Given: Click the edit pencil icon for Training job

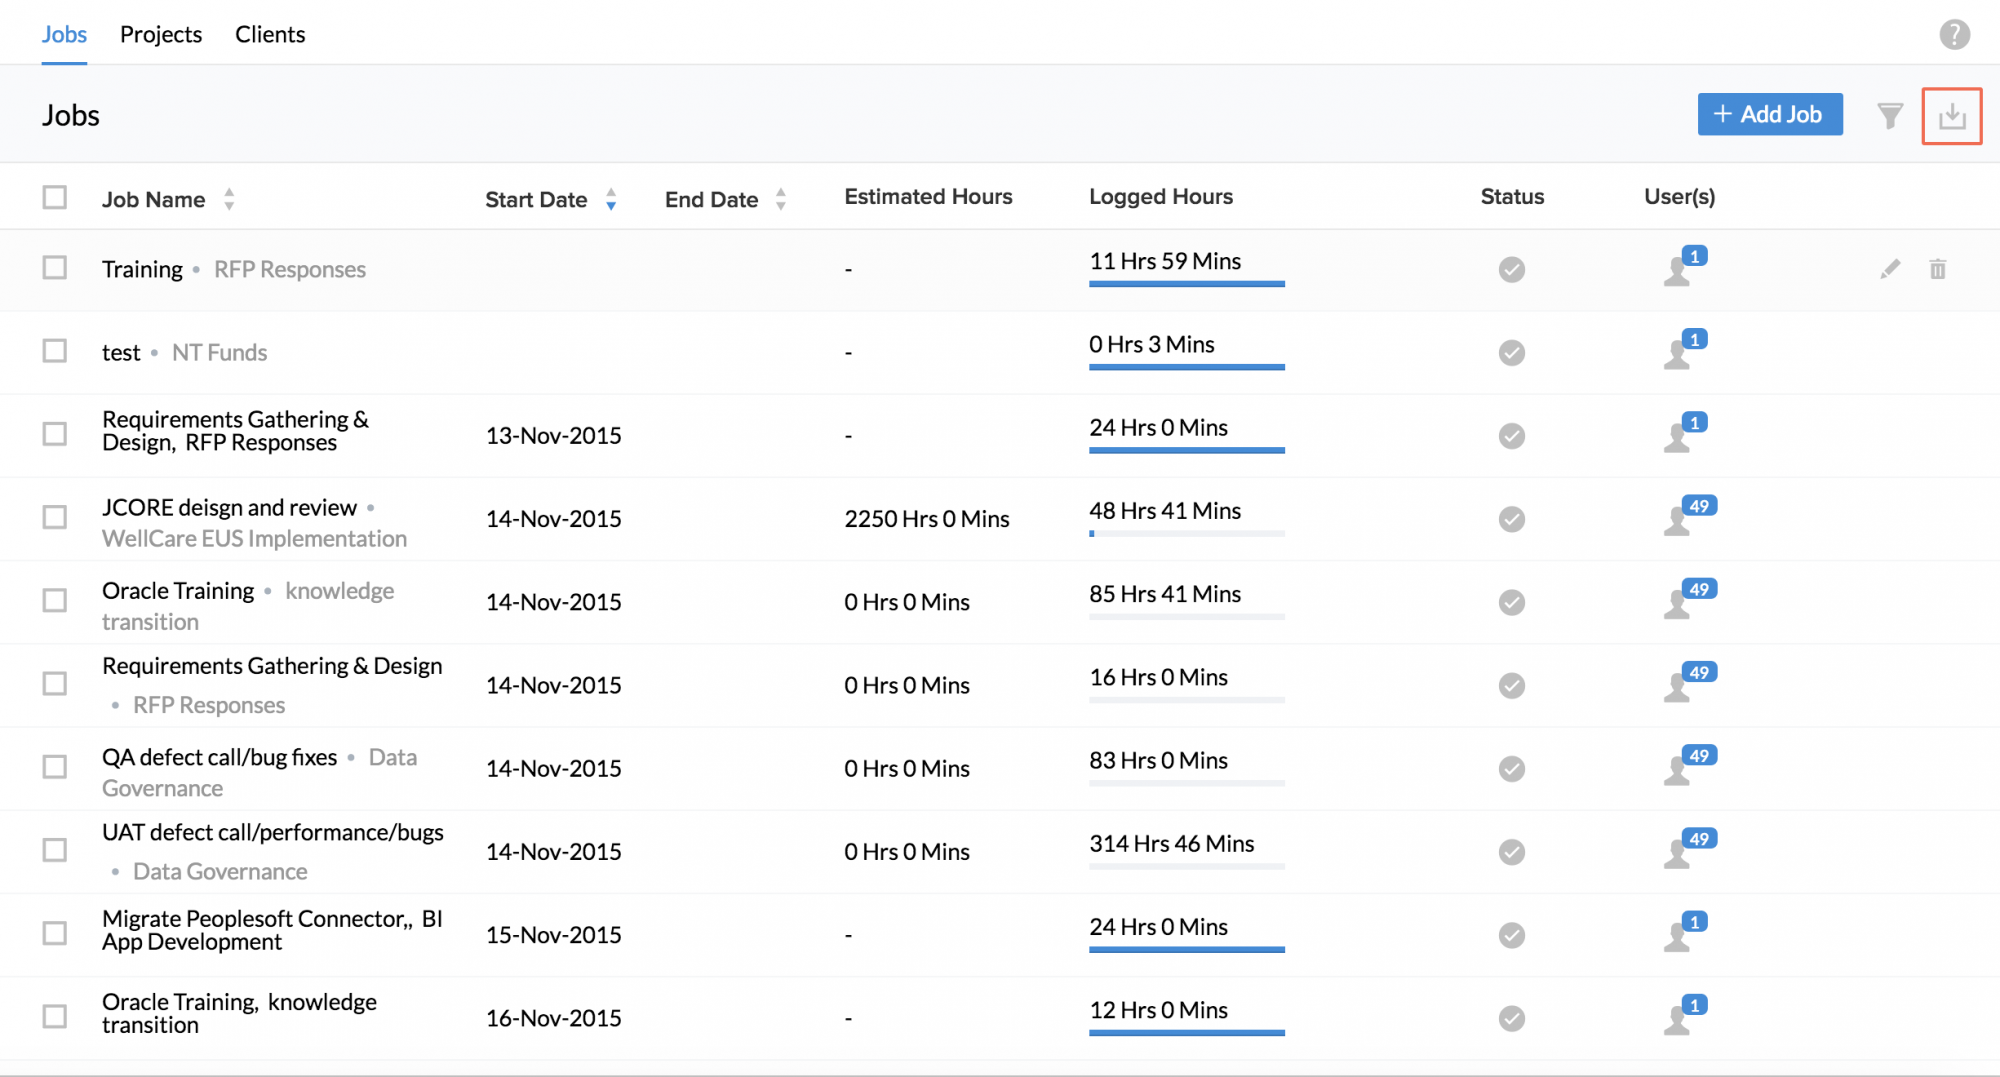Looking at the screenshot, I should pyautogui.click(x=1889, y=269).
